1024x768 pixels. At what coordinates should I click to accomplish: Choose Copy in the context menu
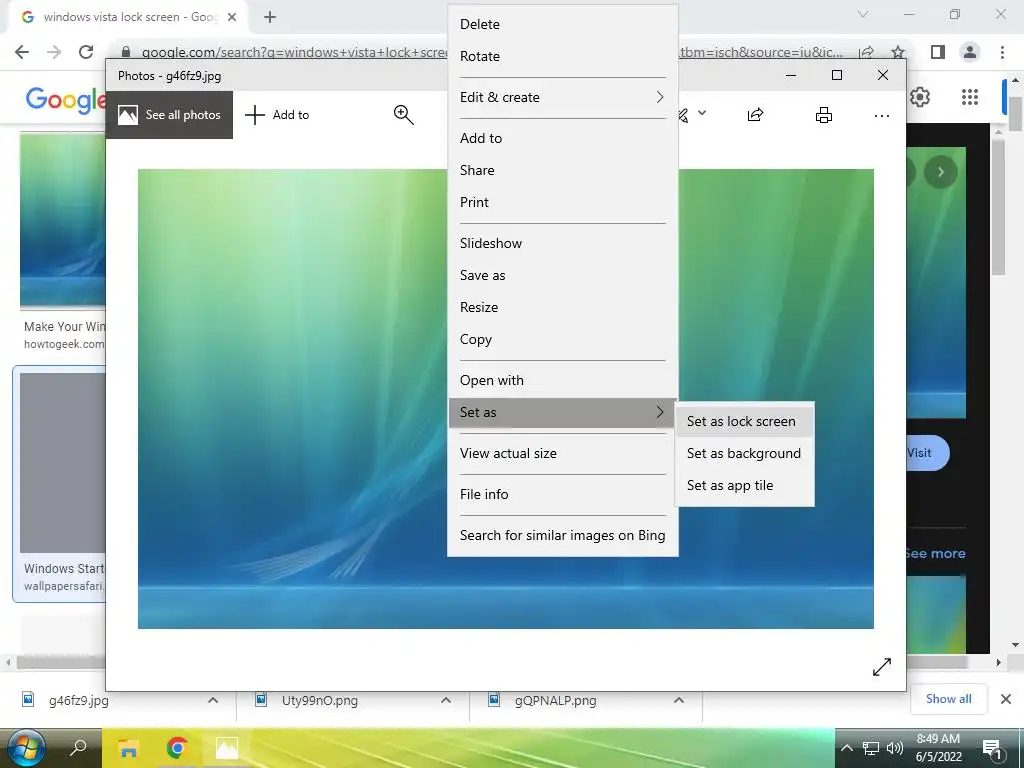pos(562,340)
